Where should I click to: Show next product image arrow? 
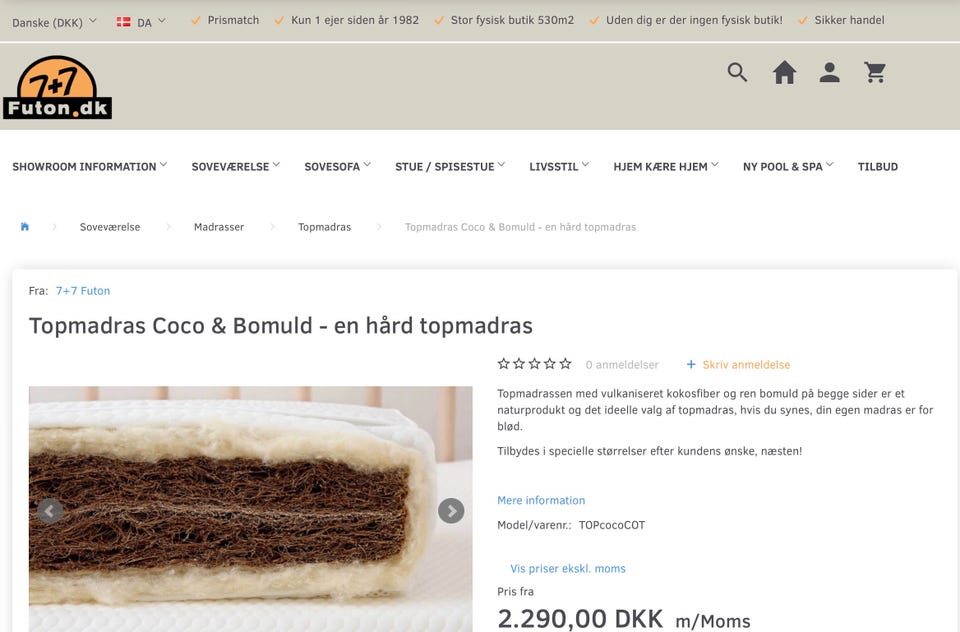[x=451, y=511]
